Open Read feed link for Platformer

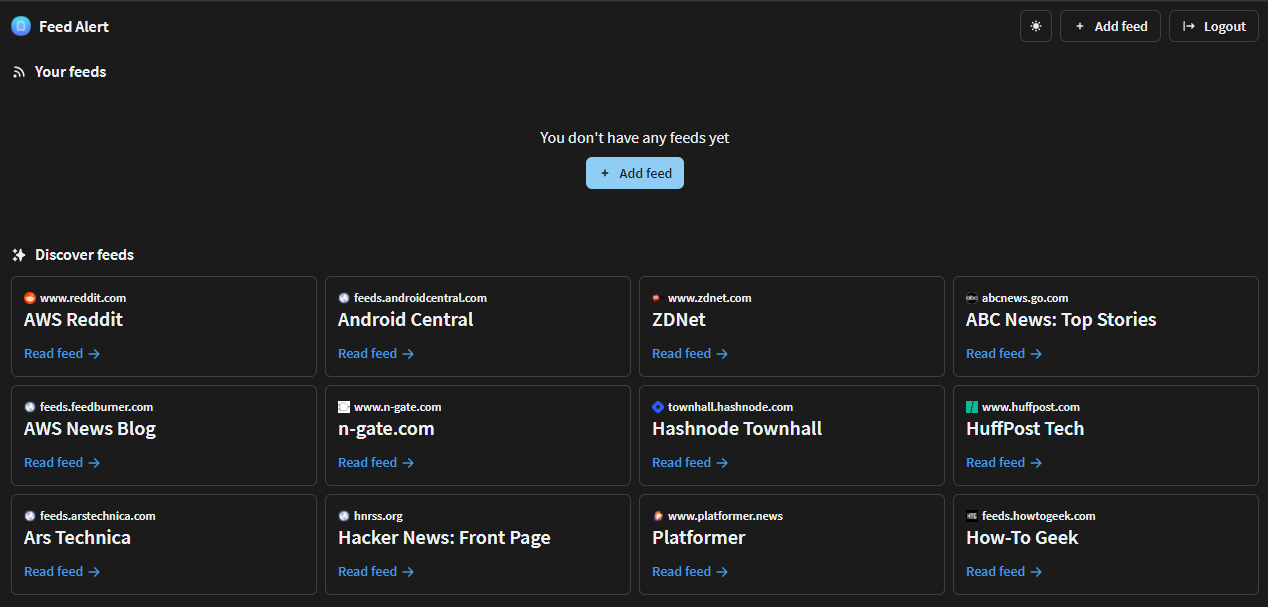coord(690,572)
